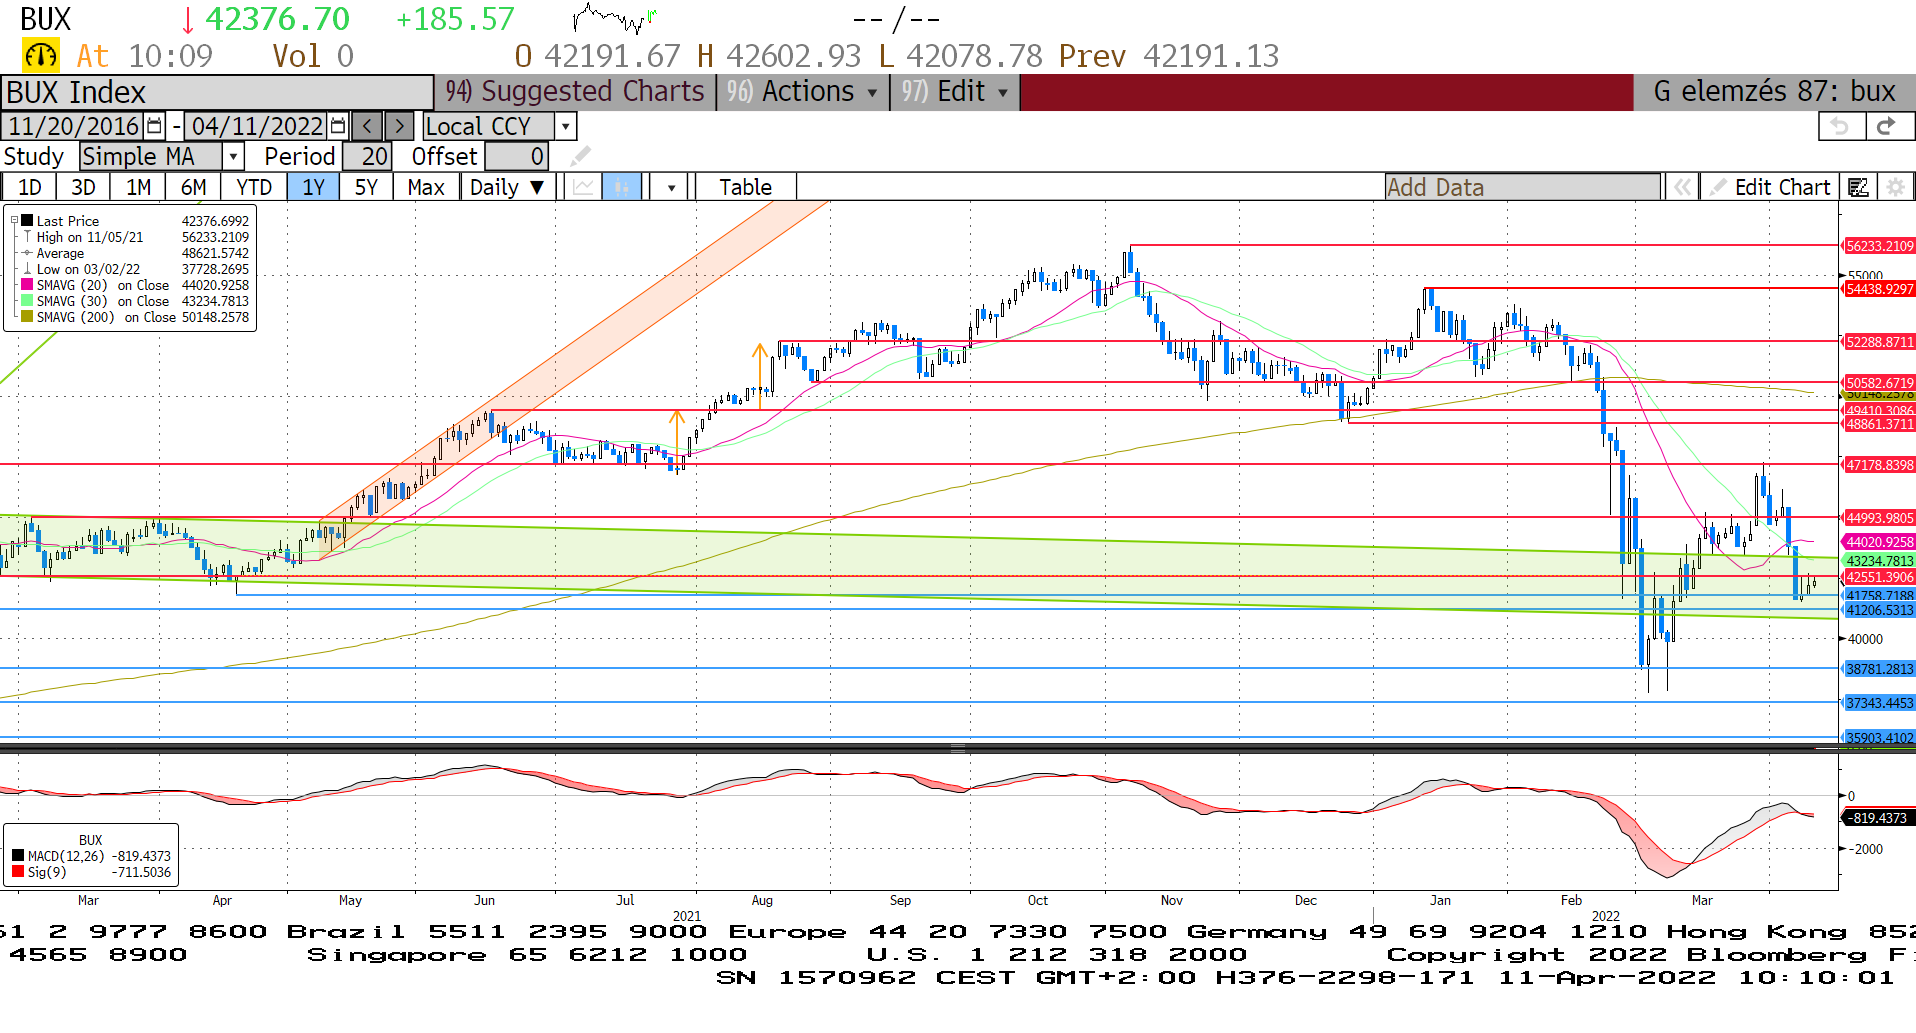This screenshot has height=1033, width=1916.
Task: Click the 44993.9805 price level label
Action: pos(1879,518)
